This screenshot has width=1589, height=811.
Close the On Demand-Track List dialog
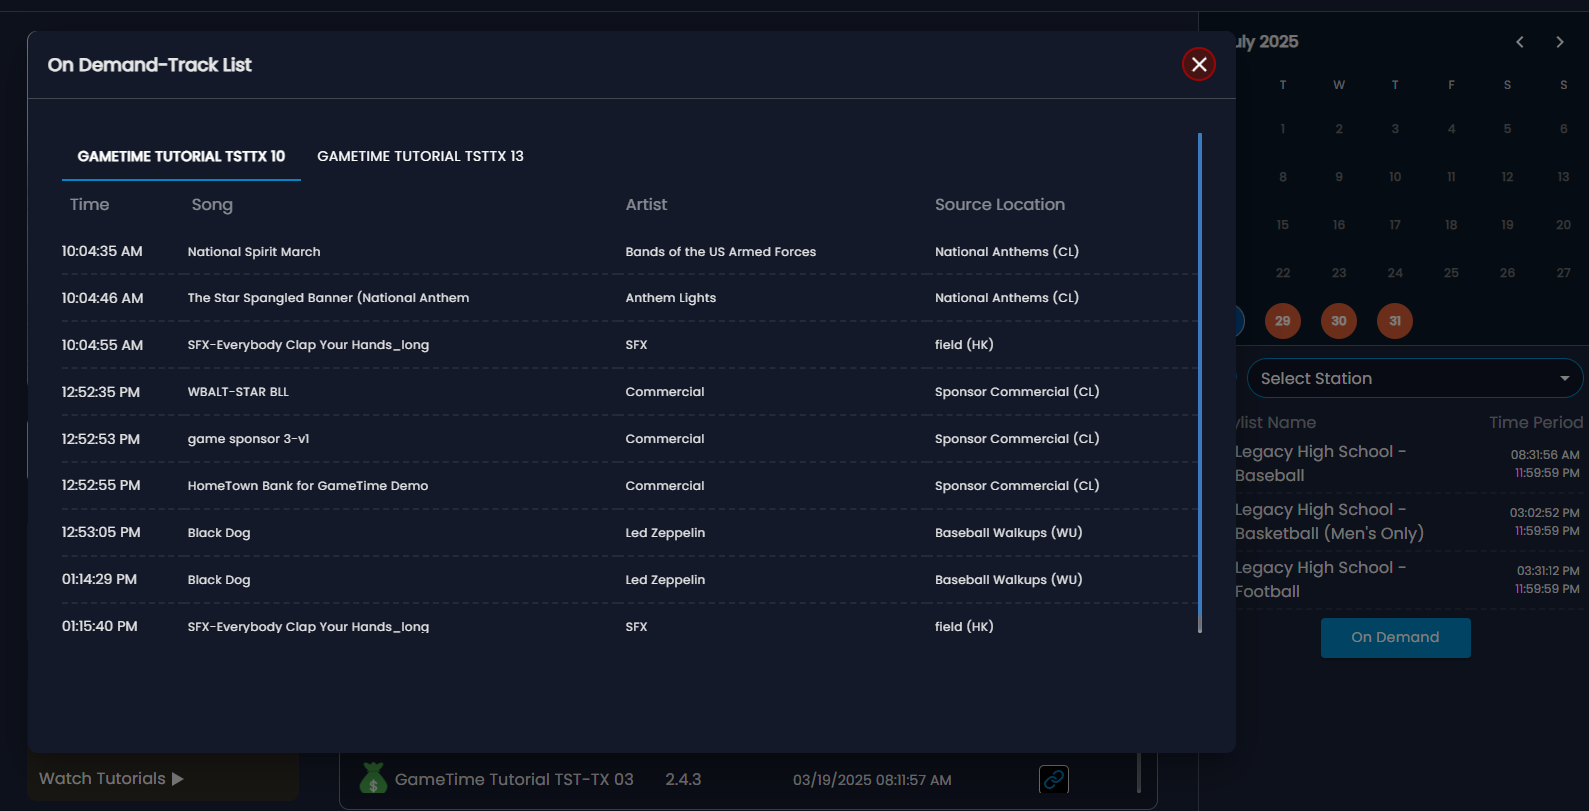click(x=1198, y=64)
